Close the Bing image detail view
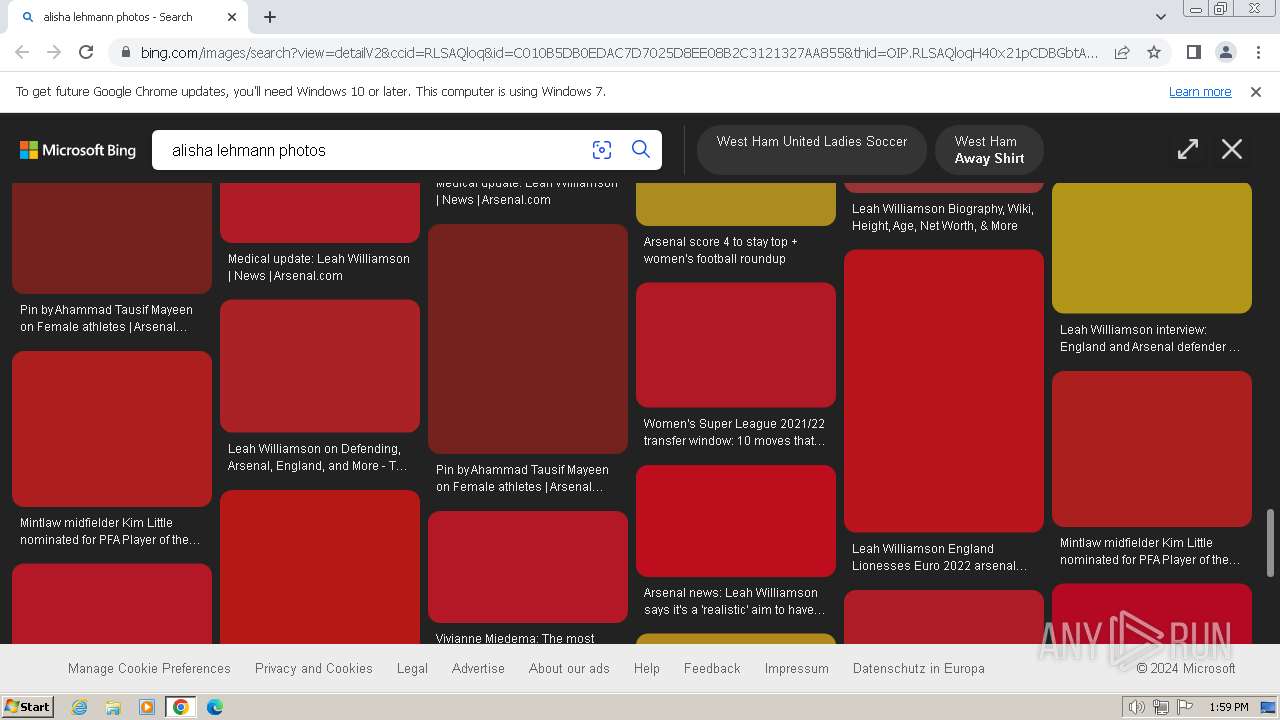The image size is (1280, 720). click(x=1232, y=150)
